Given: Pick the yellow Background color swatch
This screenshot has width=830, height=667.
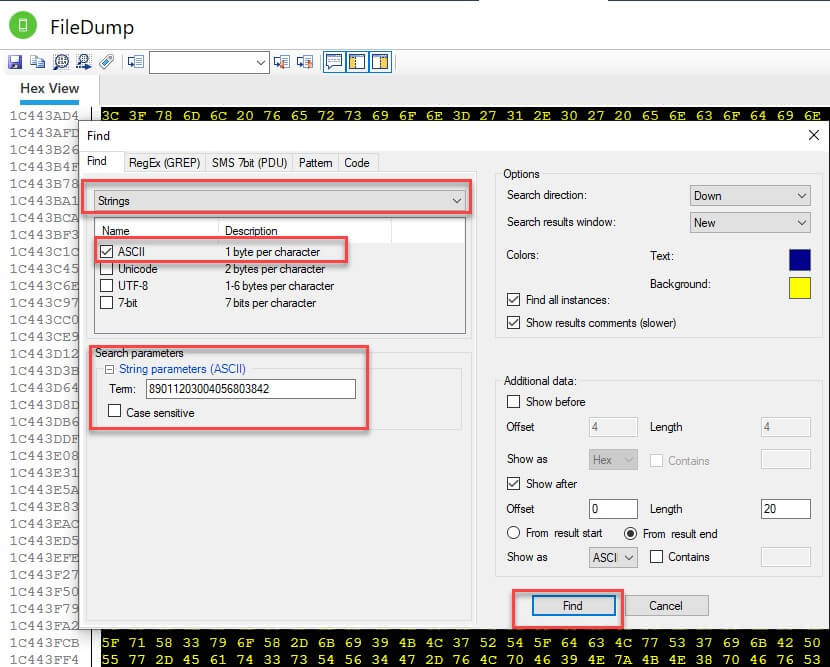Looking at the screenshot, I should [799, 288].
